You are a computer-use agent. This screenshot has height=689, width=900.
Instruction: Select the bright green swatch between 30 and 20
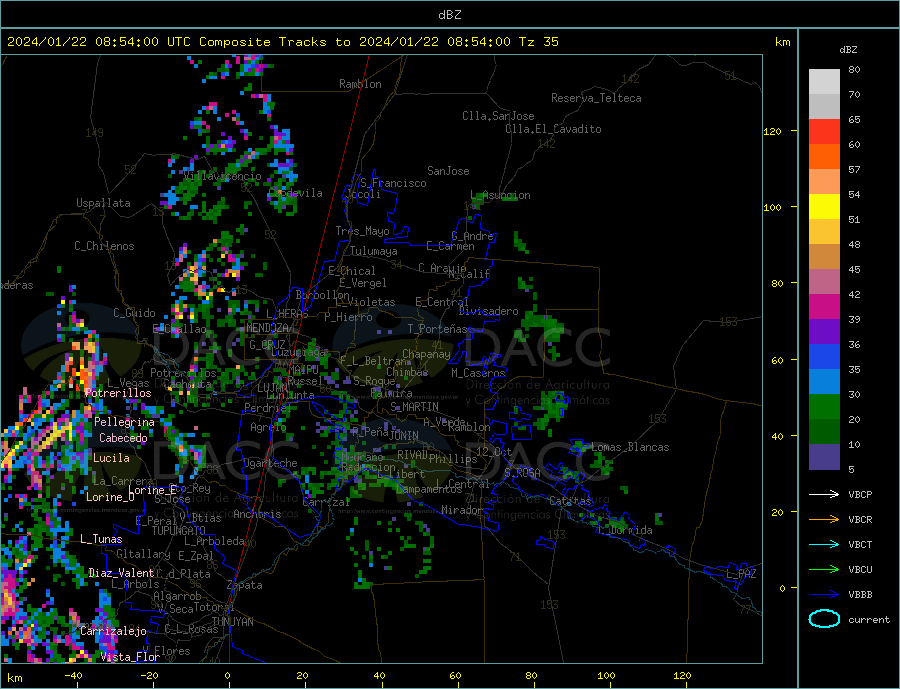[824, 407]
